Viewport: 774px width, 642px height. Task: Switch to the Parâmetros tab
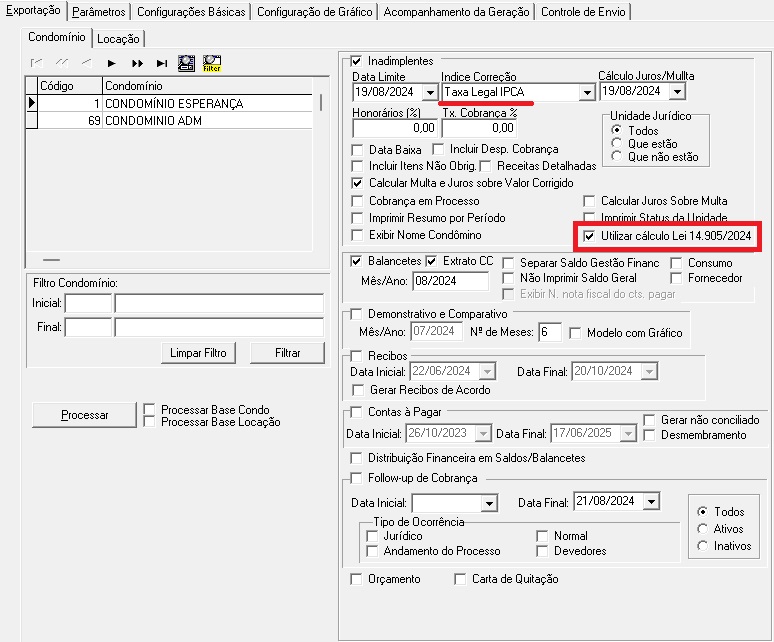(99, 12)
